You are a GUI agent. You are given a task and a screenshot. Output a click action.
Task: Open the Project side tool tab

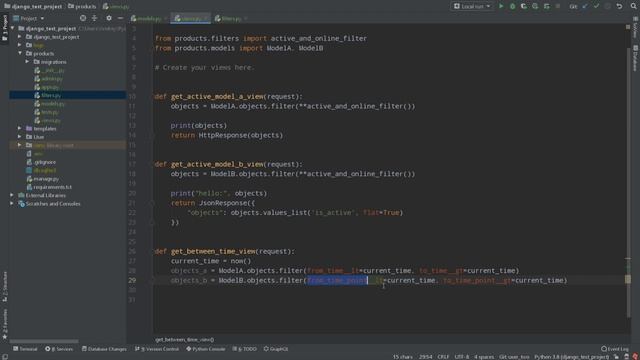[4, 28]
